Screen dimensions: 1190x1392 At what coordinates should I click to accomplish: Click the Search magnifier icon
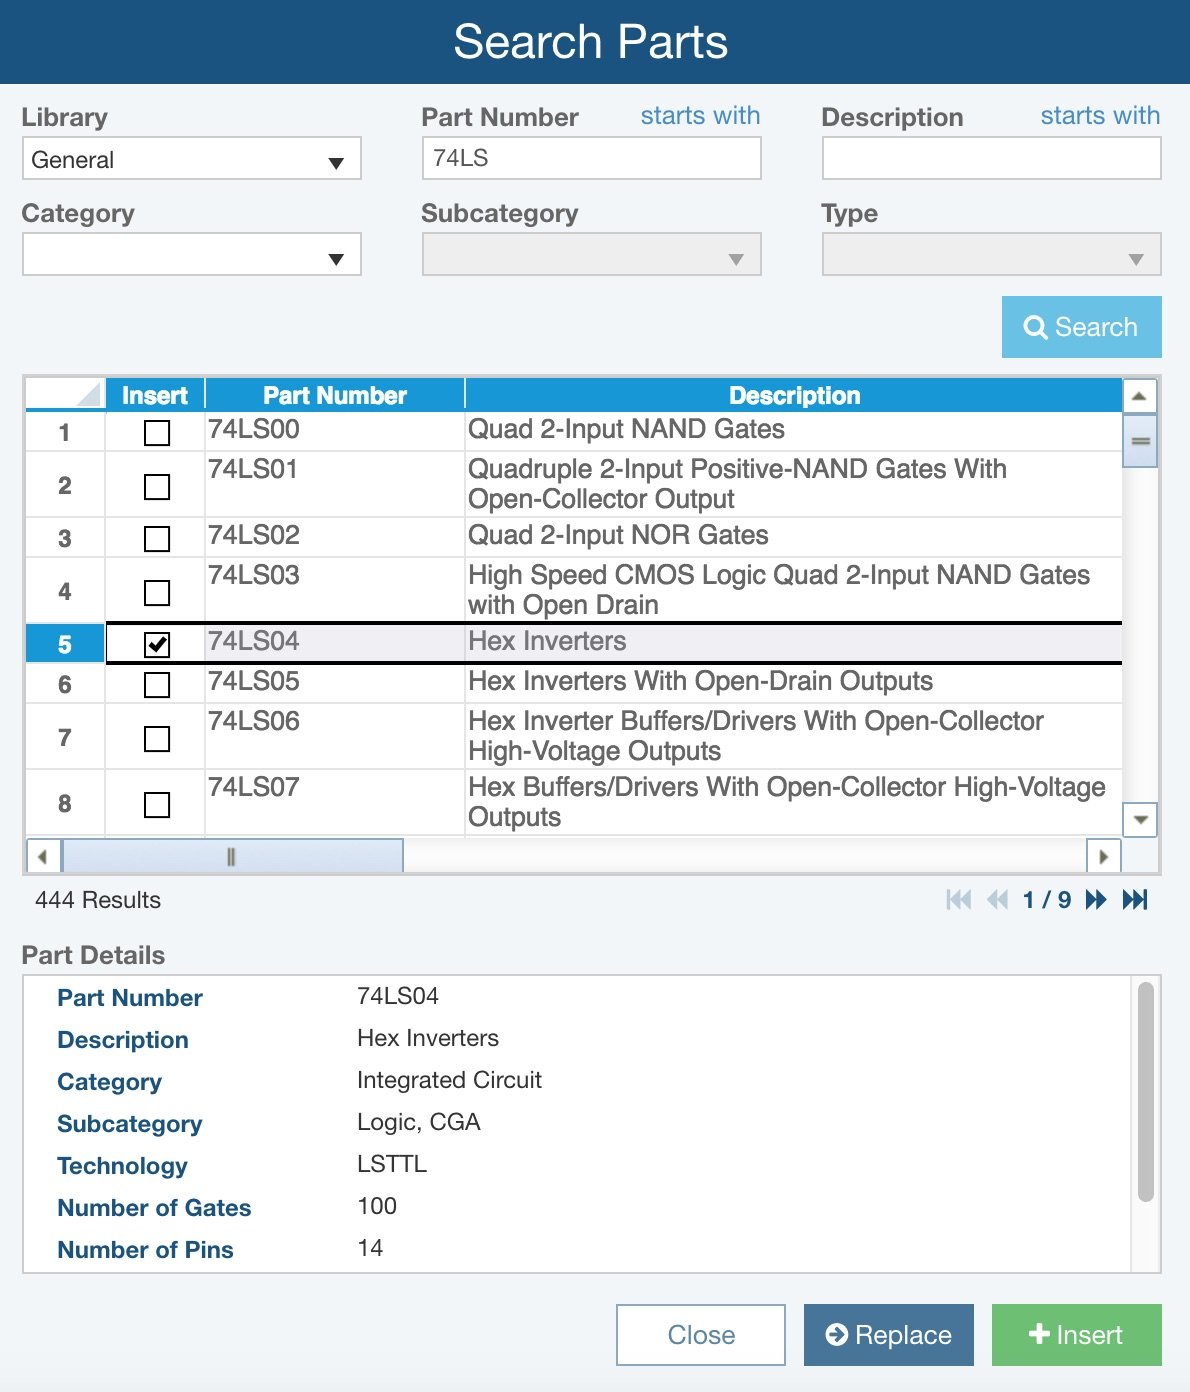(1035, 327)
